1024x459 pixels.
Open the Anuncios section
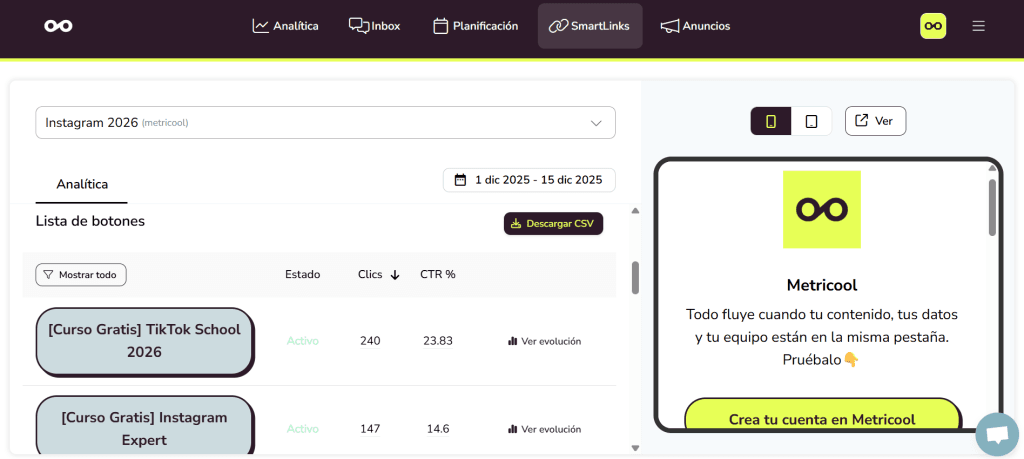tap(695, 26)
